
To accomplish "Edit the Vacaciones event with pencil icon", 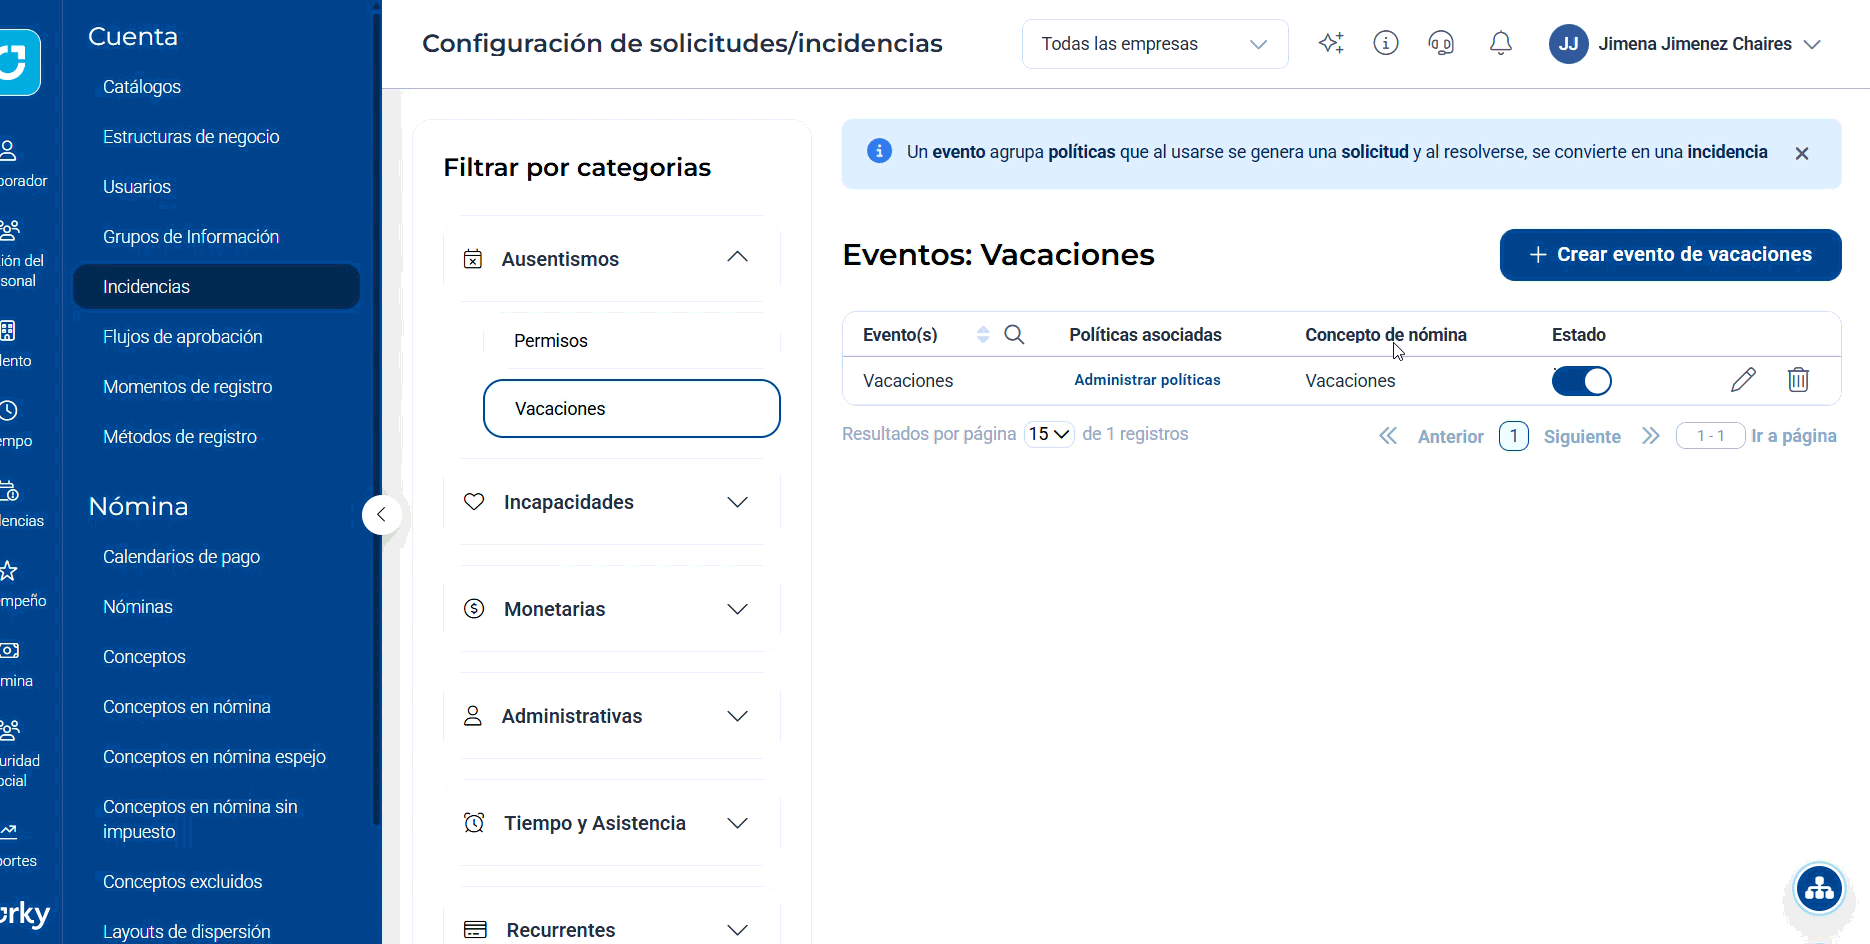I will [x=1743, y=380].
